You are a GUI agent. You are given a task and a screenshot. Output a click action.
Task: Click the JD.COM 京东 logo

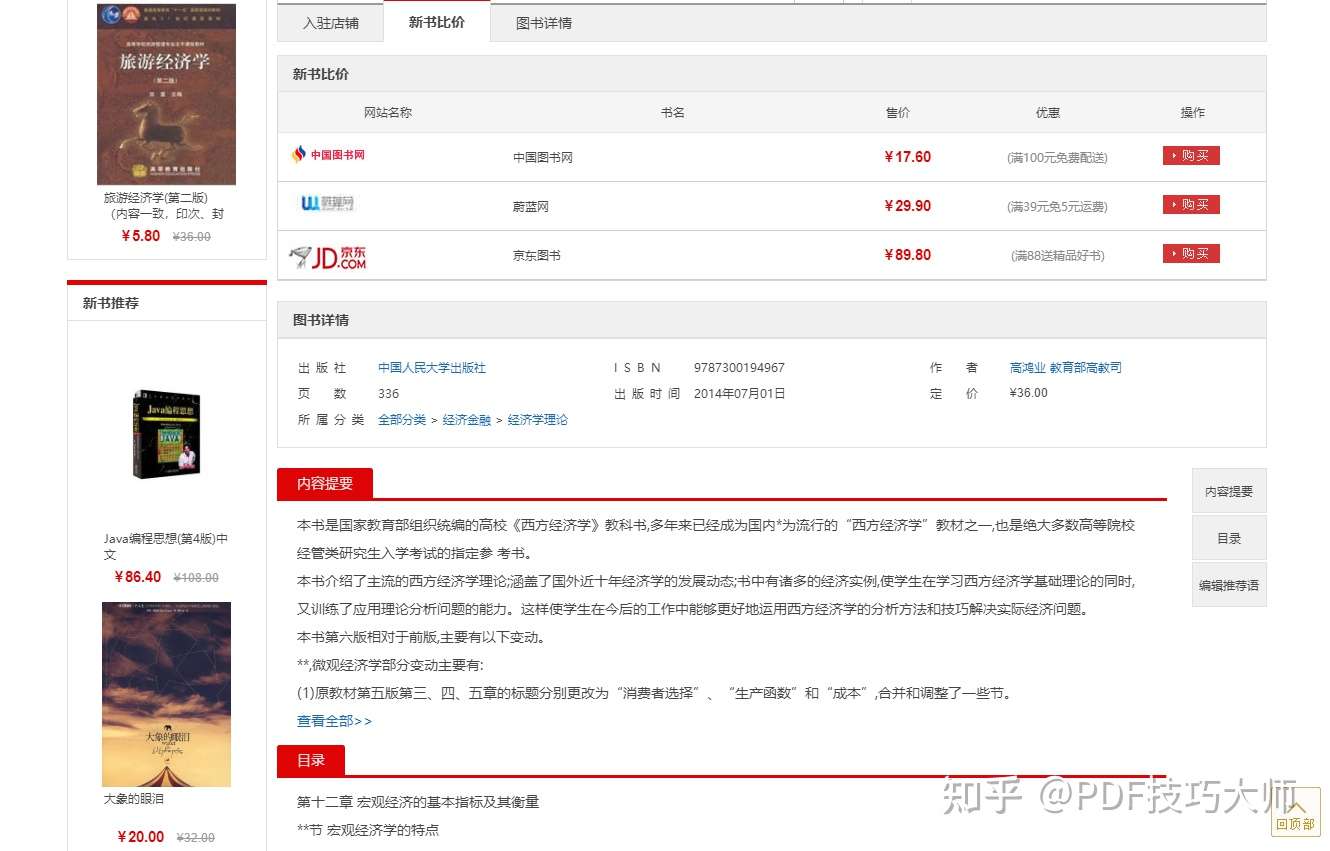tap(328, 257)
